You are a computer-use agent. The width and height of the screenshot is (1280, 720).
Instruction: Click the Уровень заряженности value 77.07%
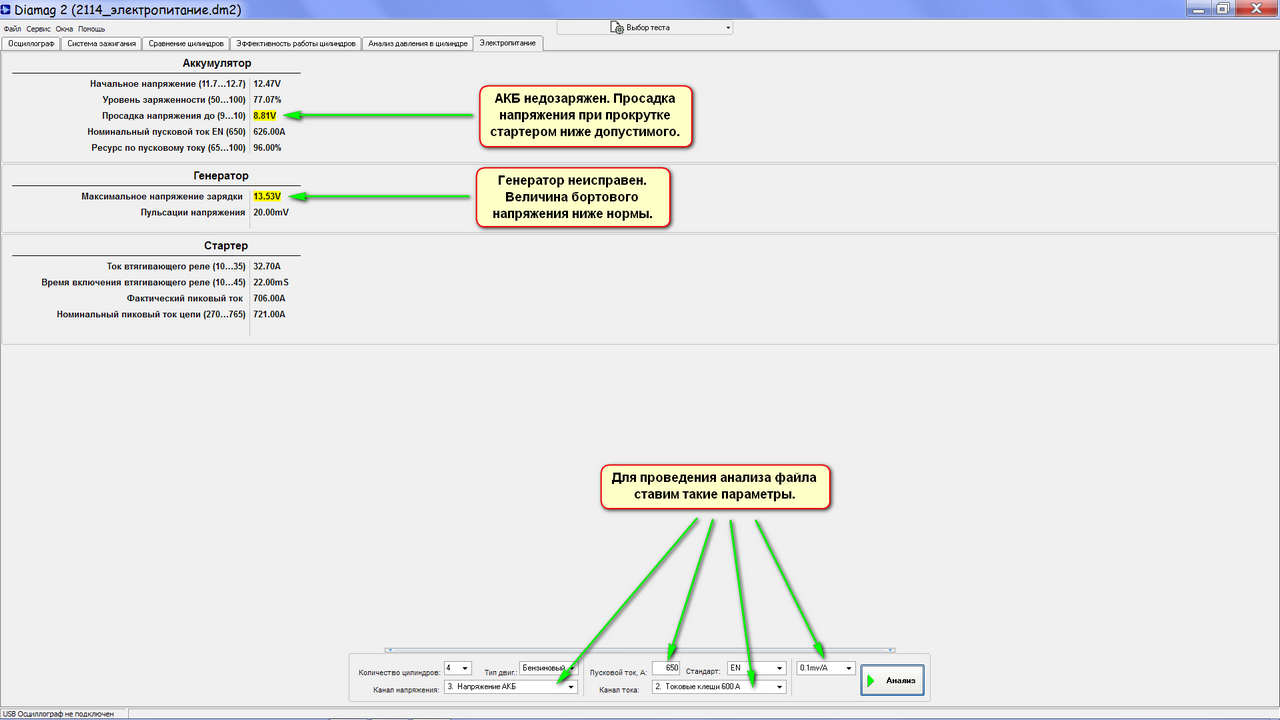coord(267,100)
